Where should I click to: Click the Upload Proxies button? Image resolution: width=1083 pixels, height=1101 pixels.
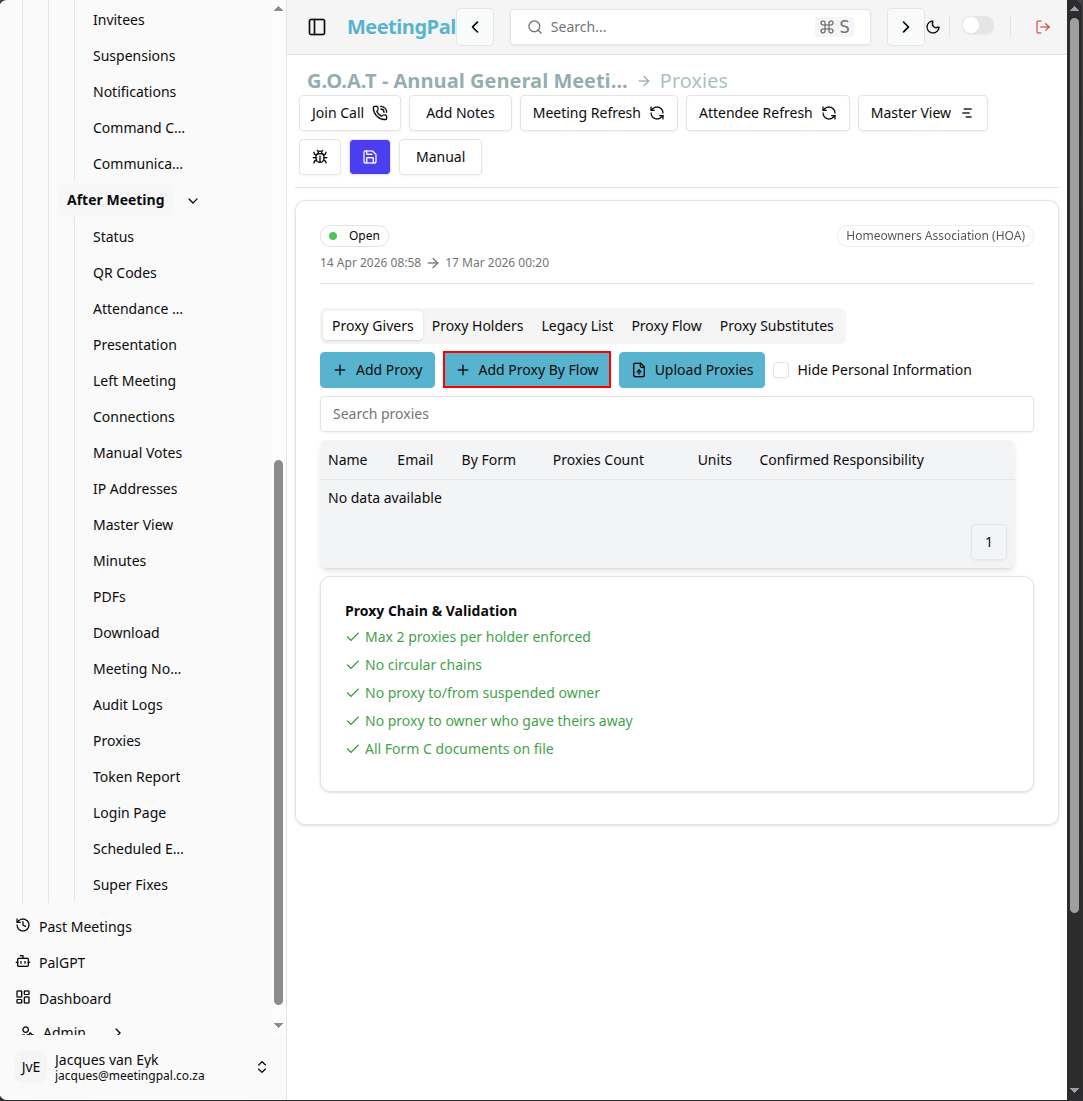[x=692, y=370]
